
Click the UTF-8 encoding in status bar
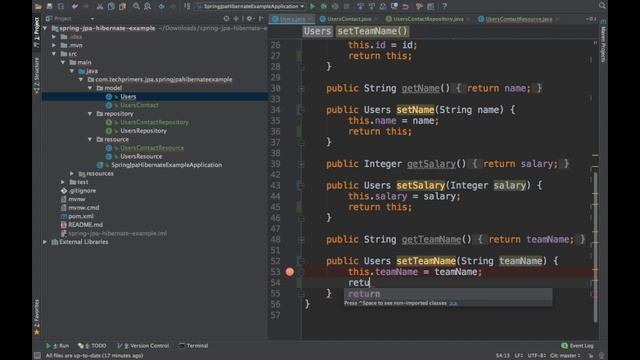pos(537,356)
